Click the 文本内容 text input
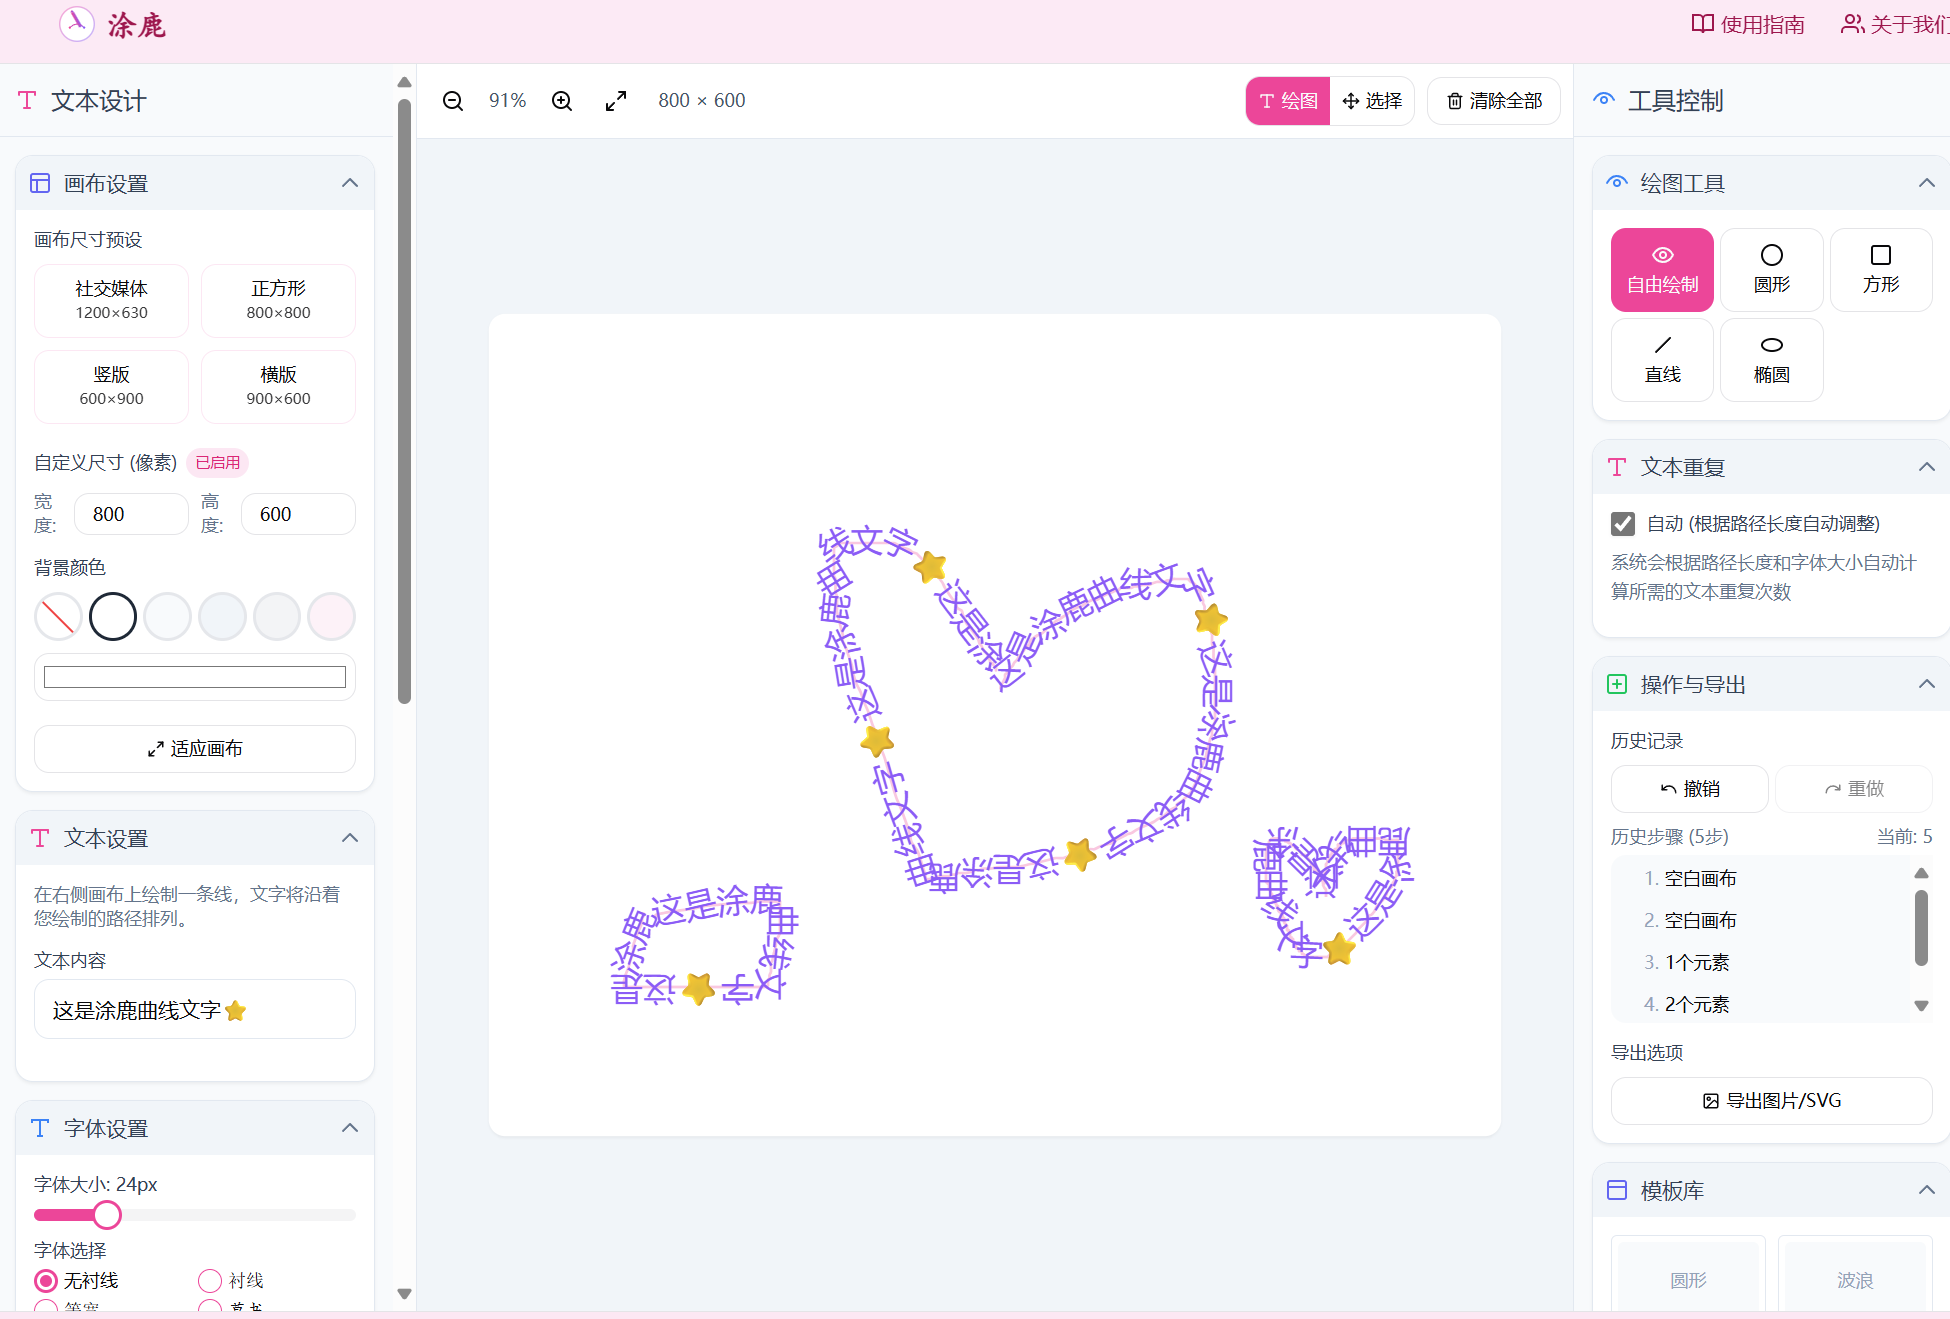Viewport: 1950px width, 1319px height. [195, 1010]
